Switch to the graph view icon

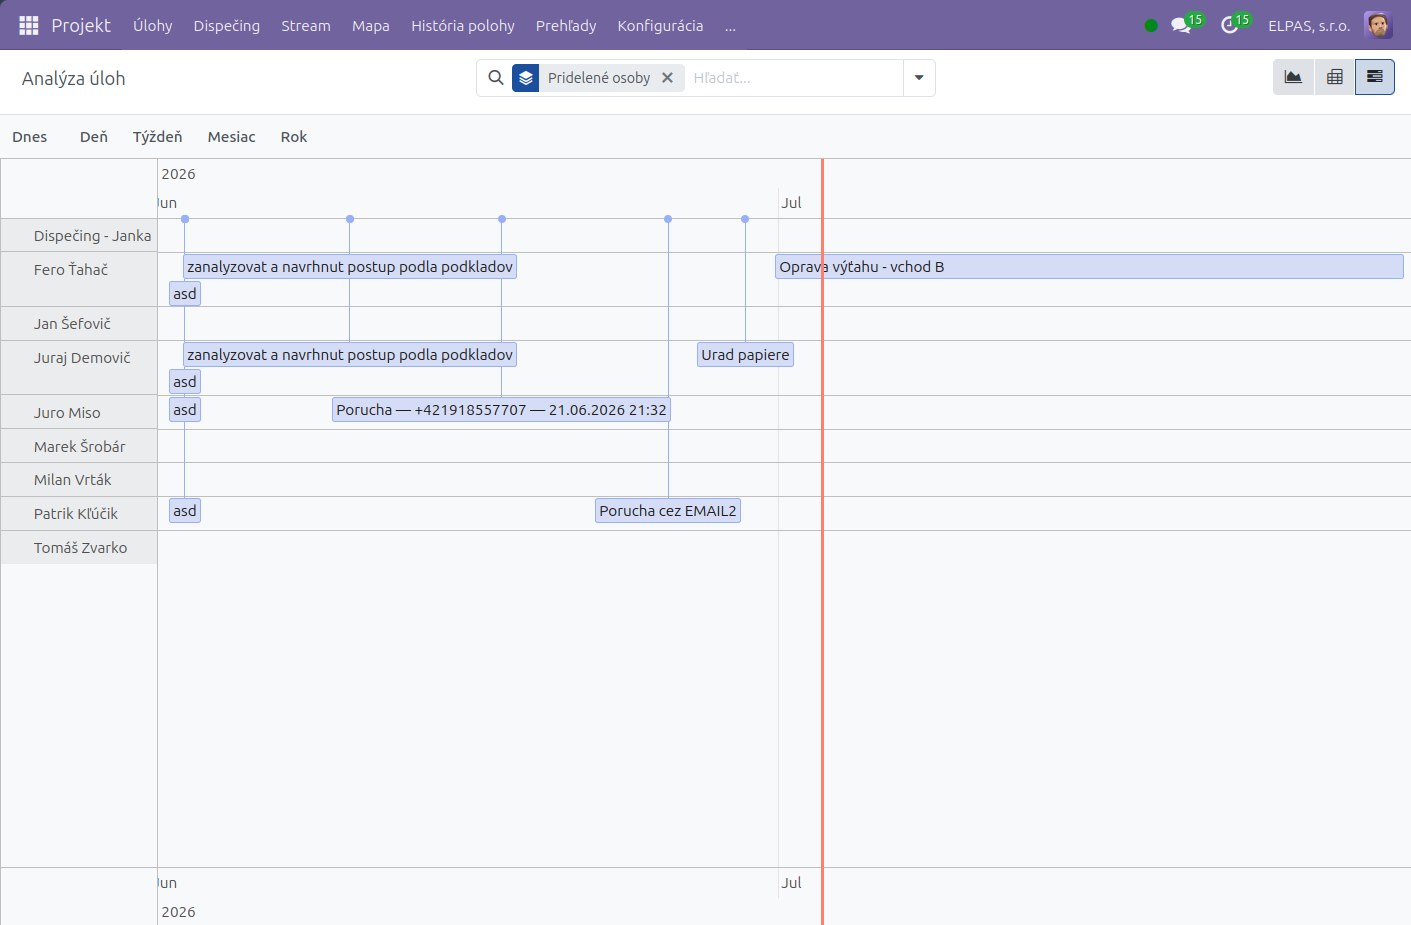pos(1293,77)
